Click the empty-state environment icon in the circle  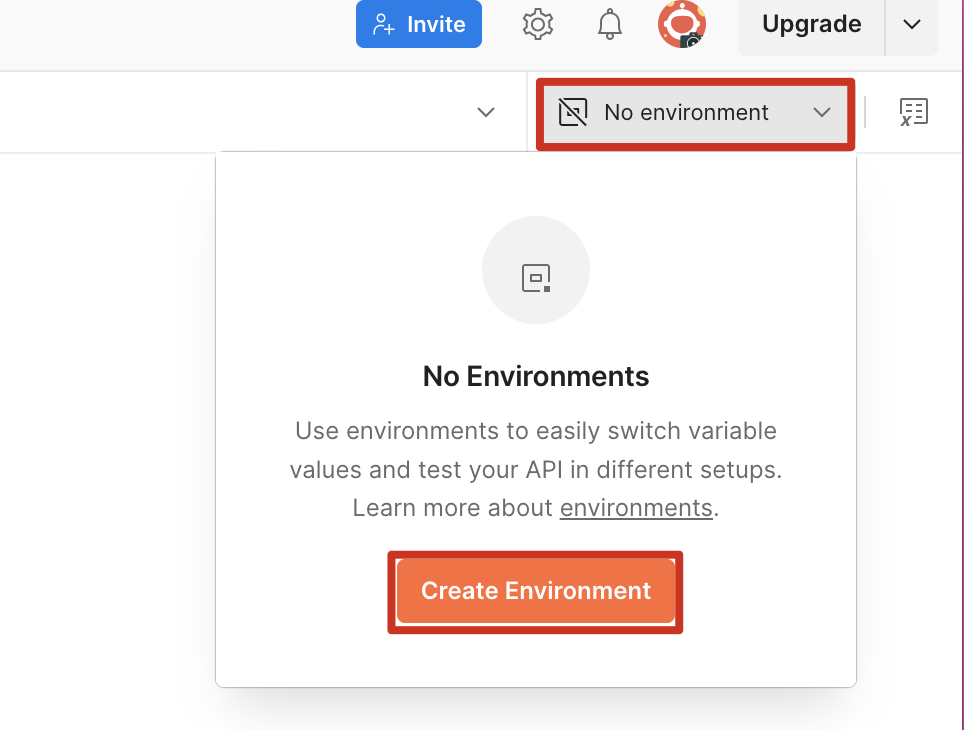pos(536,278)
